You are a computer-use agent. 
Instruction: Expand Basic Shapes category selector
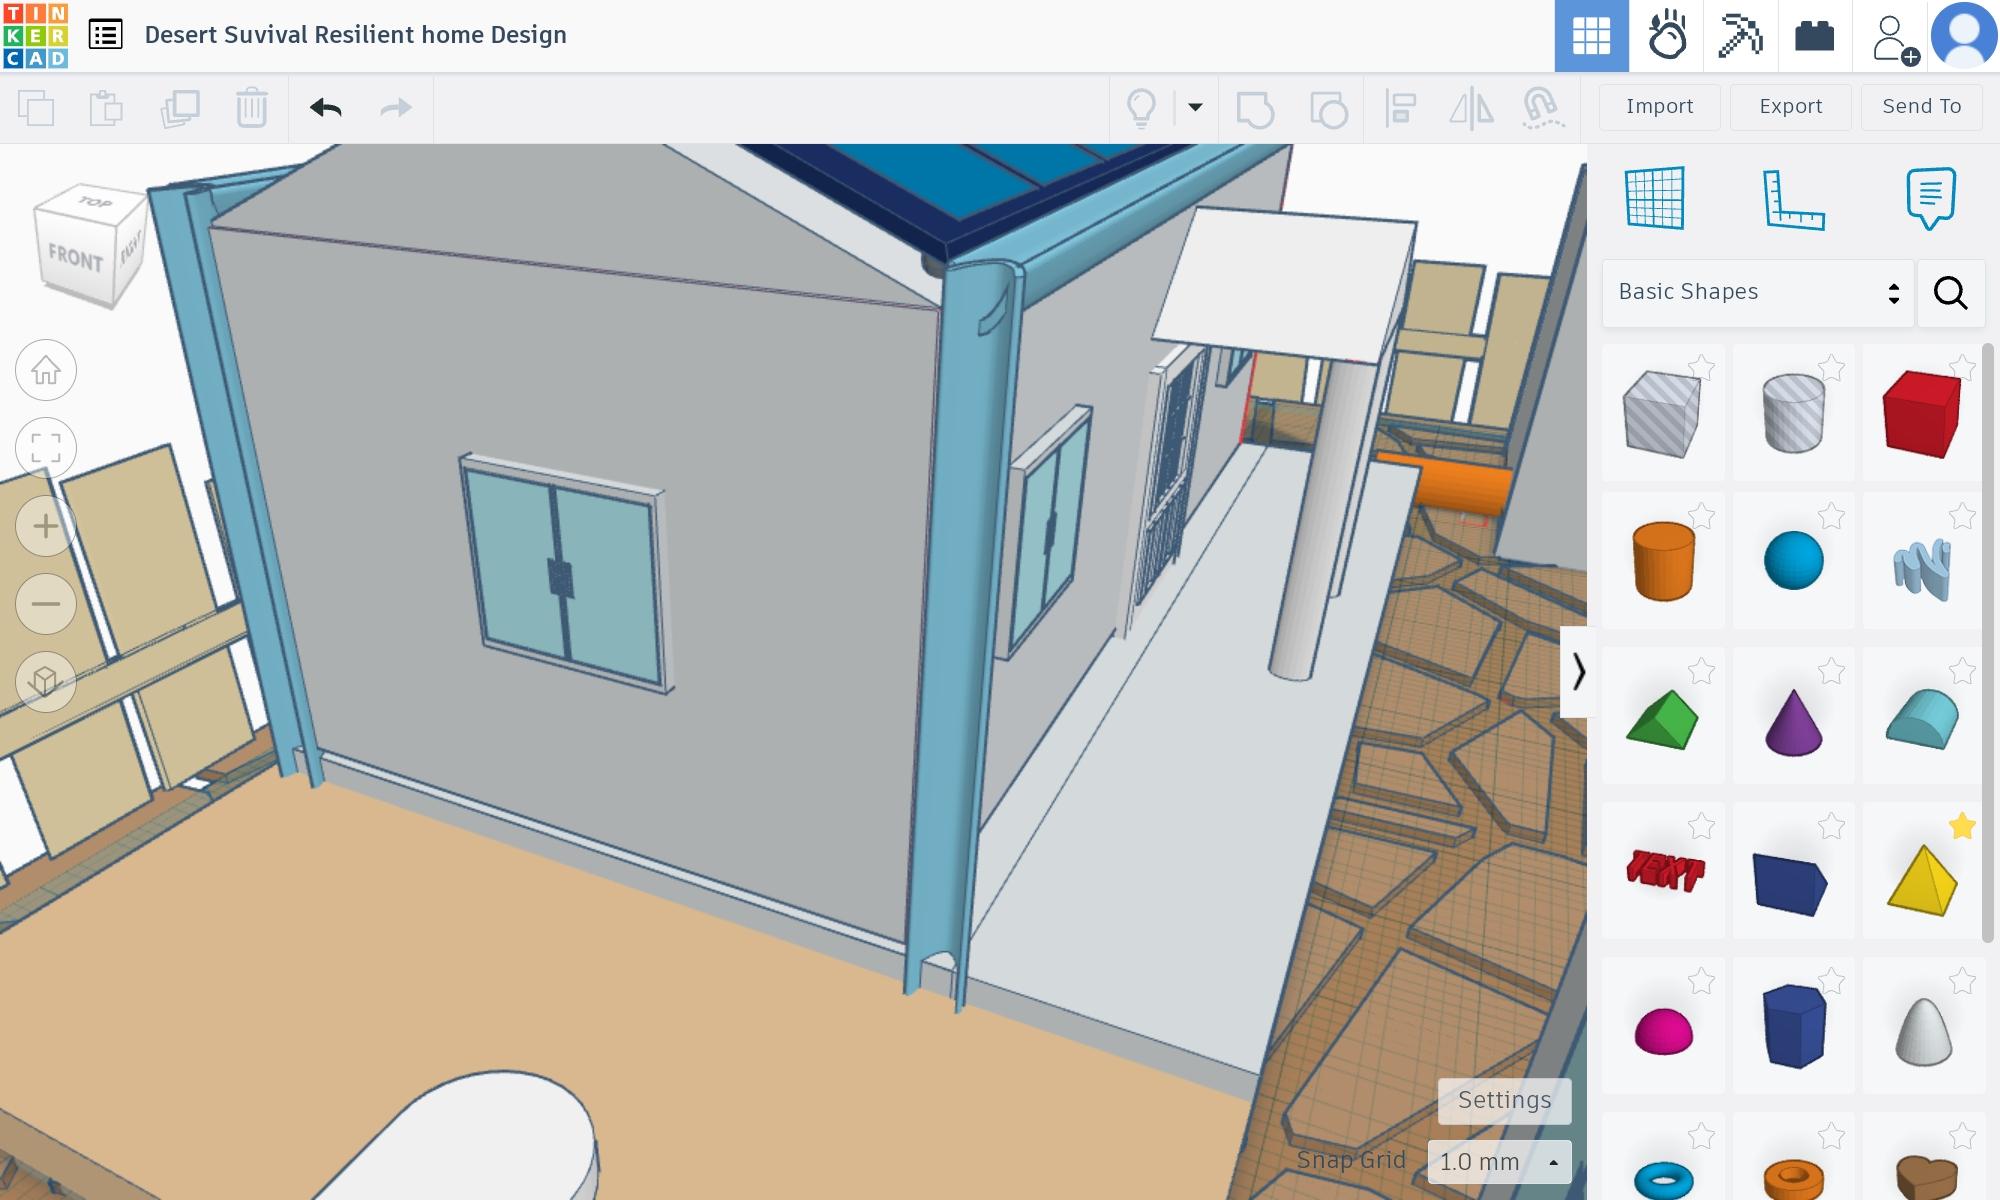pyautogui.click(x=1893, y=293)
